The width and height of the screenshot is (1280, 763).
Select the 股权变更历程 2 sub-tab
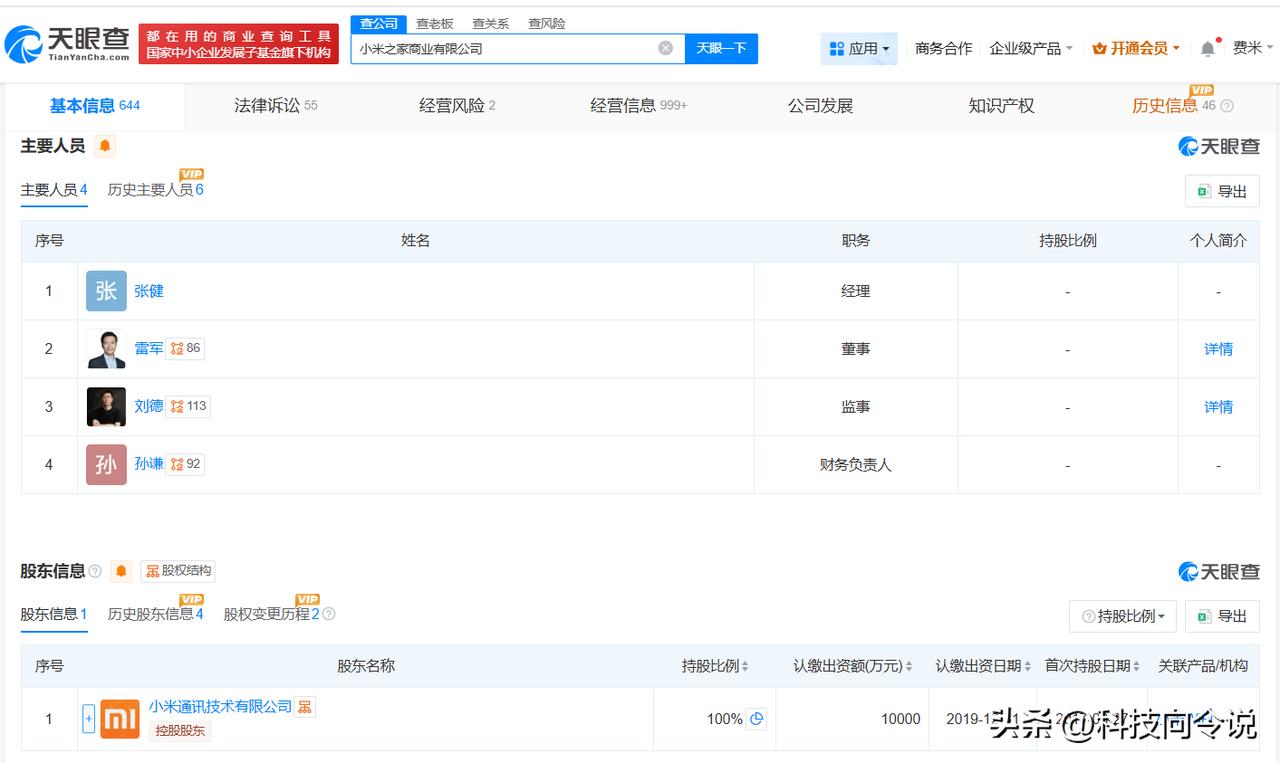[271, 614]
